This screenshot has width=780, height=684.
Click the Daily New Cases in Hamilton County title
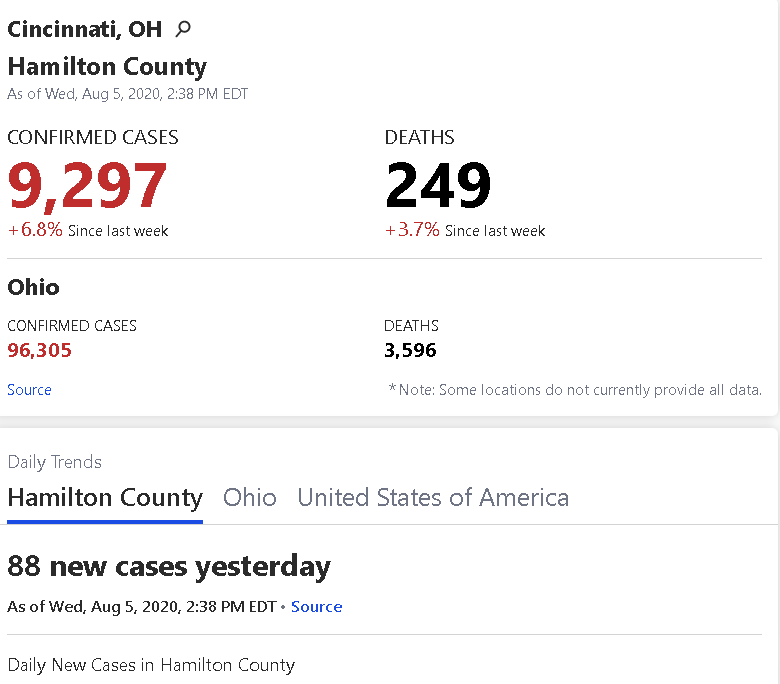click(x=151, y=665)
